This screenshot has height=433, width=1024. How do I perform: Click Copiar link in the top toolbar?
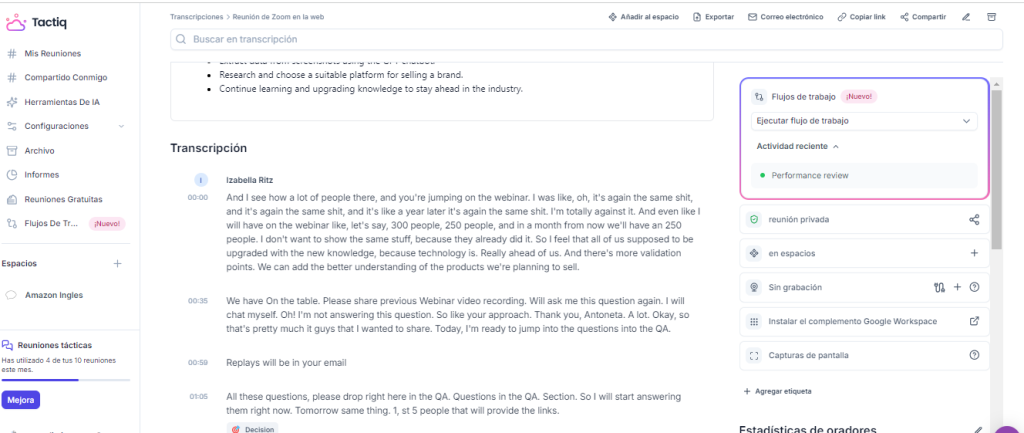[x=862, y=17]
